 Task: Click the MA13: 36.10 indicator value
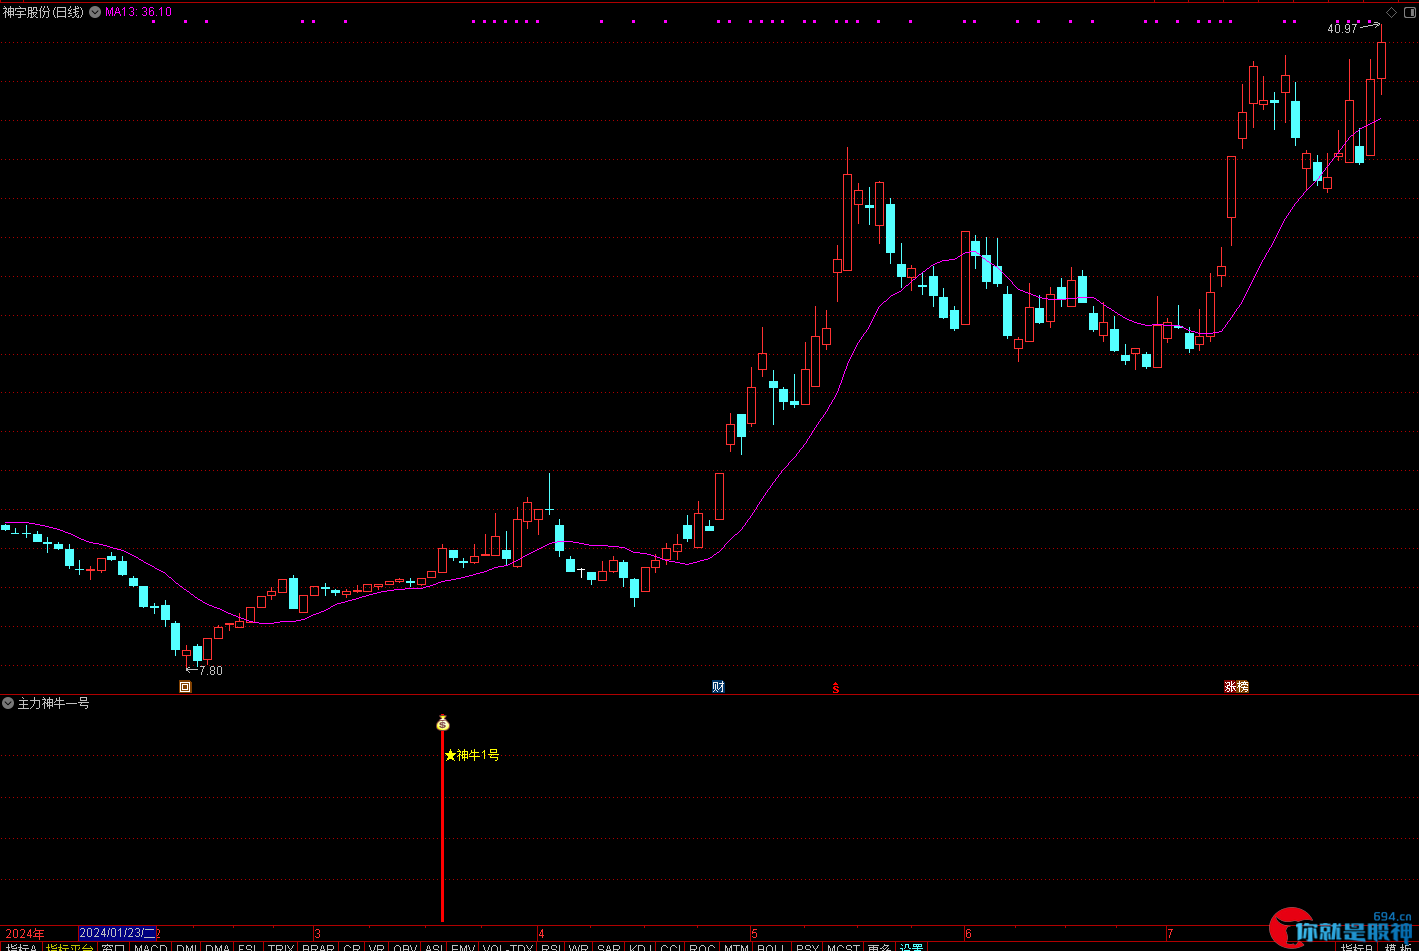pos(138,12)
